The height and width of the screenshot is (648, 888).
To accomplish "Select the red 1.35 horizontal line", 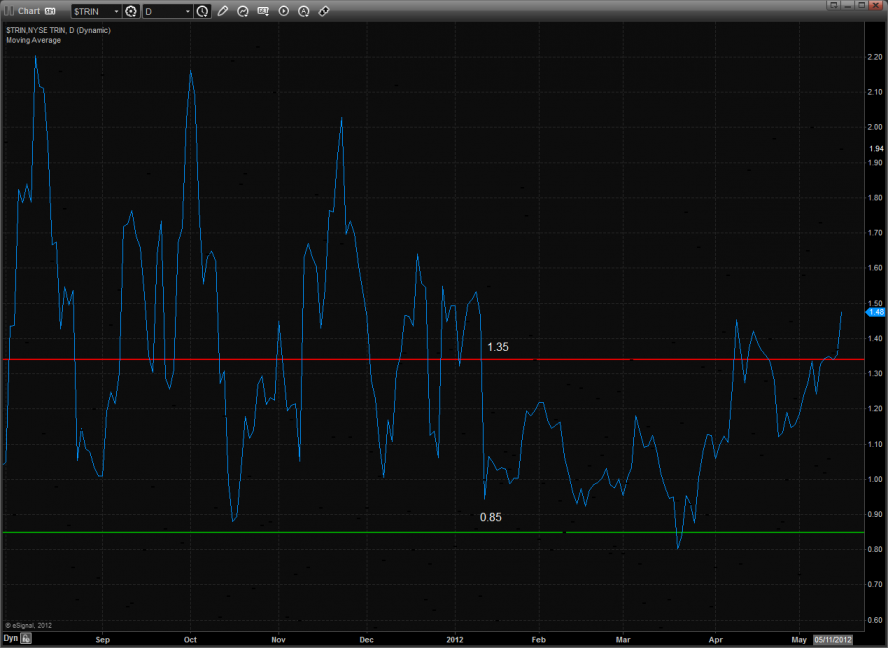I will pyautogui.click(x=300, y=358).
